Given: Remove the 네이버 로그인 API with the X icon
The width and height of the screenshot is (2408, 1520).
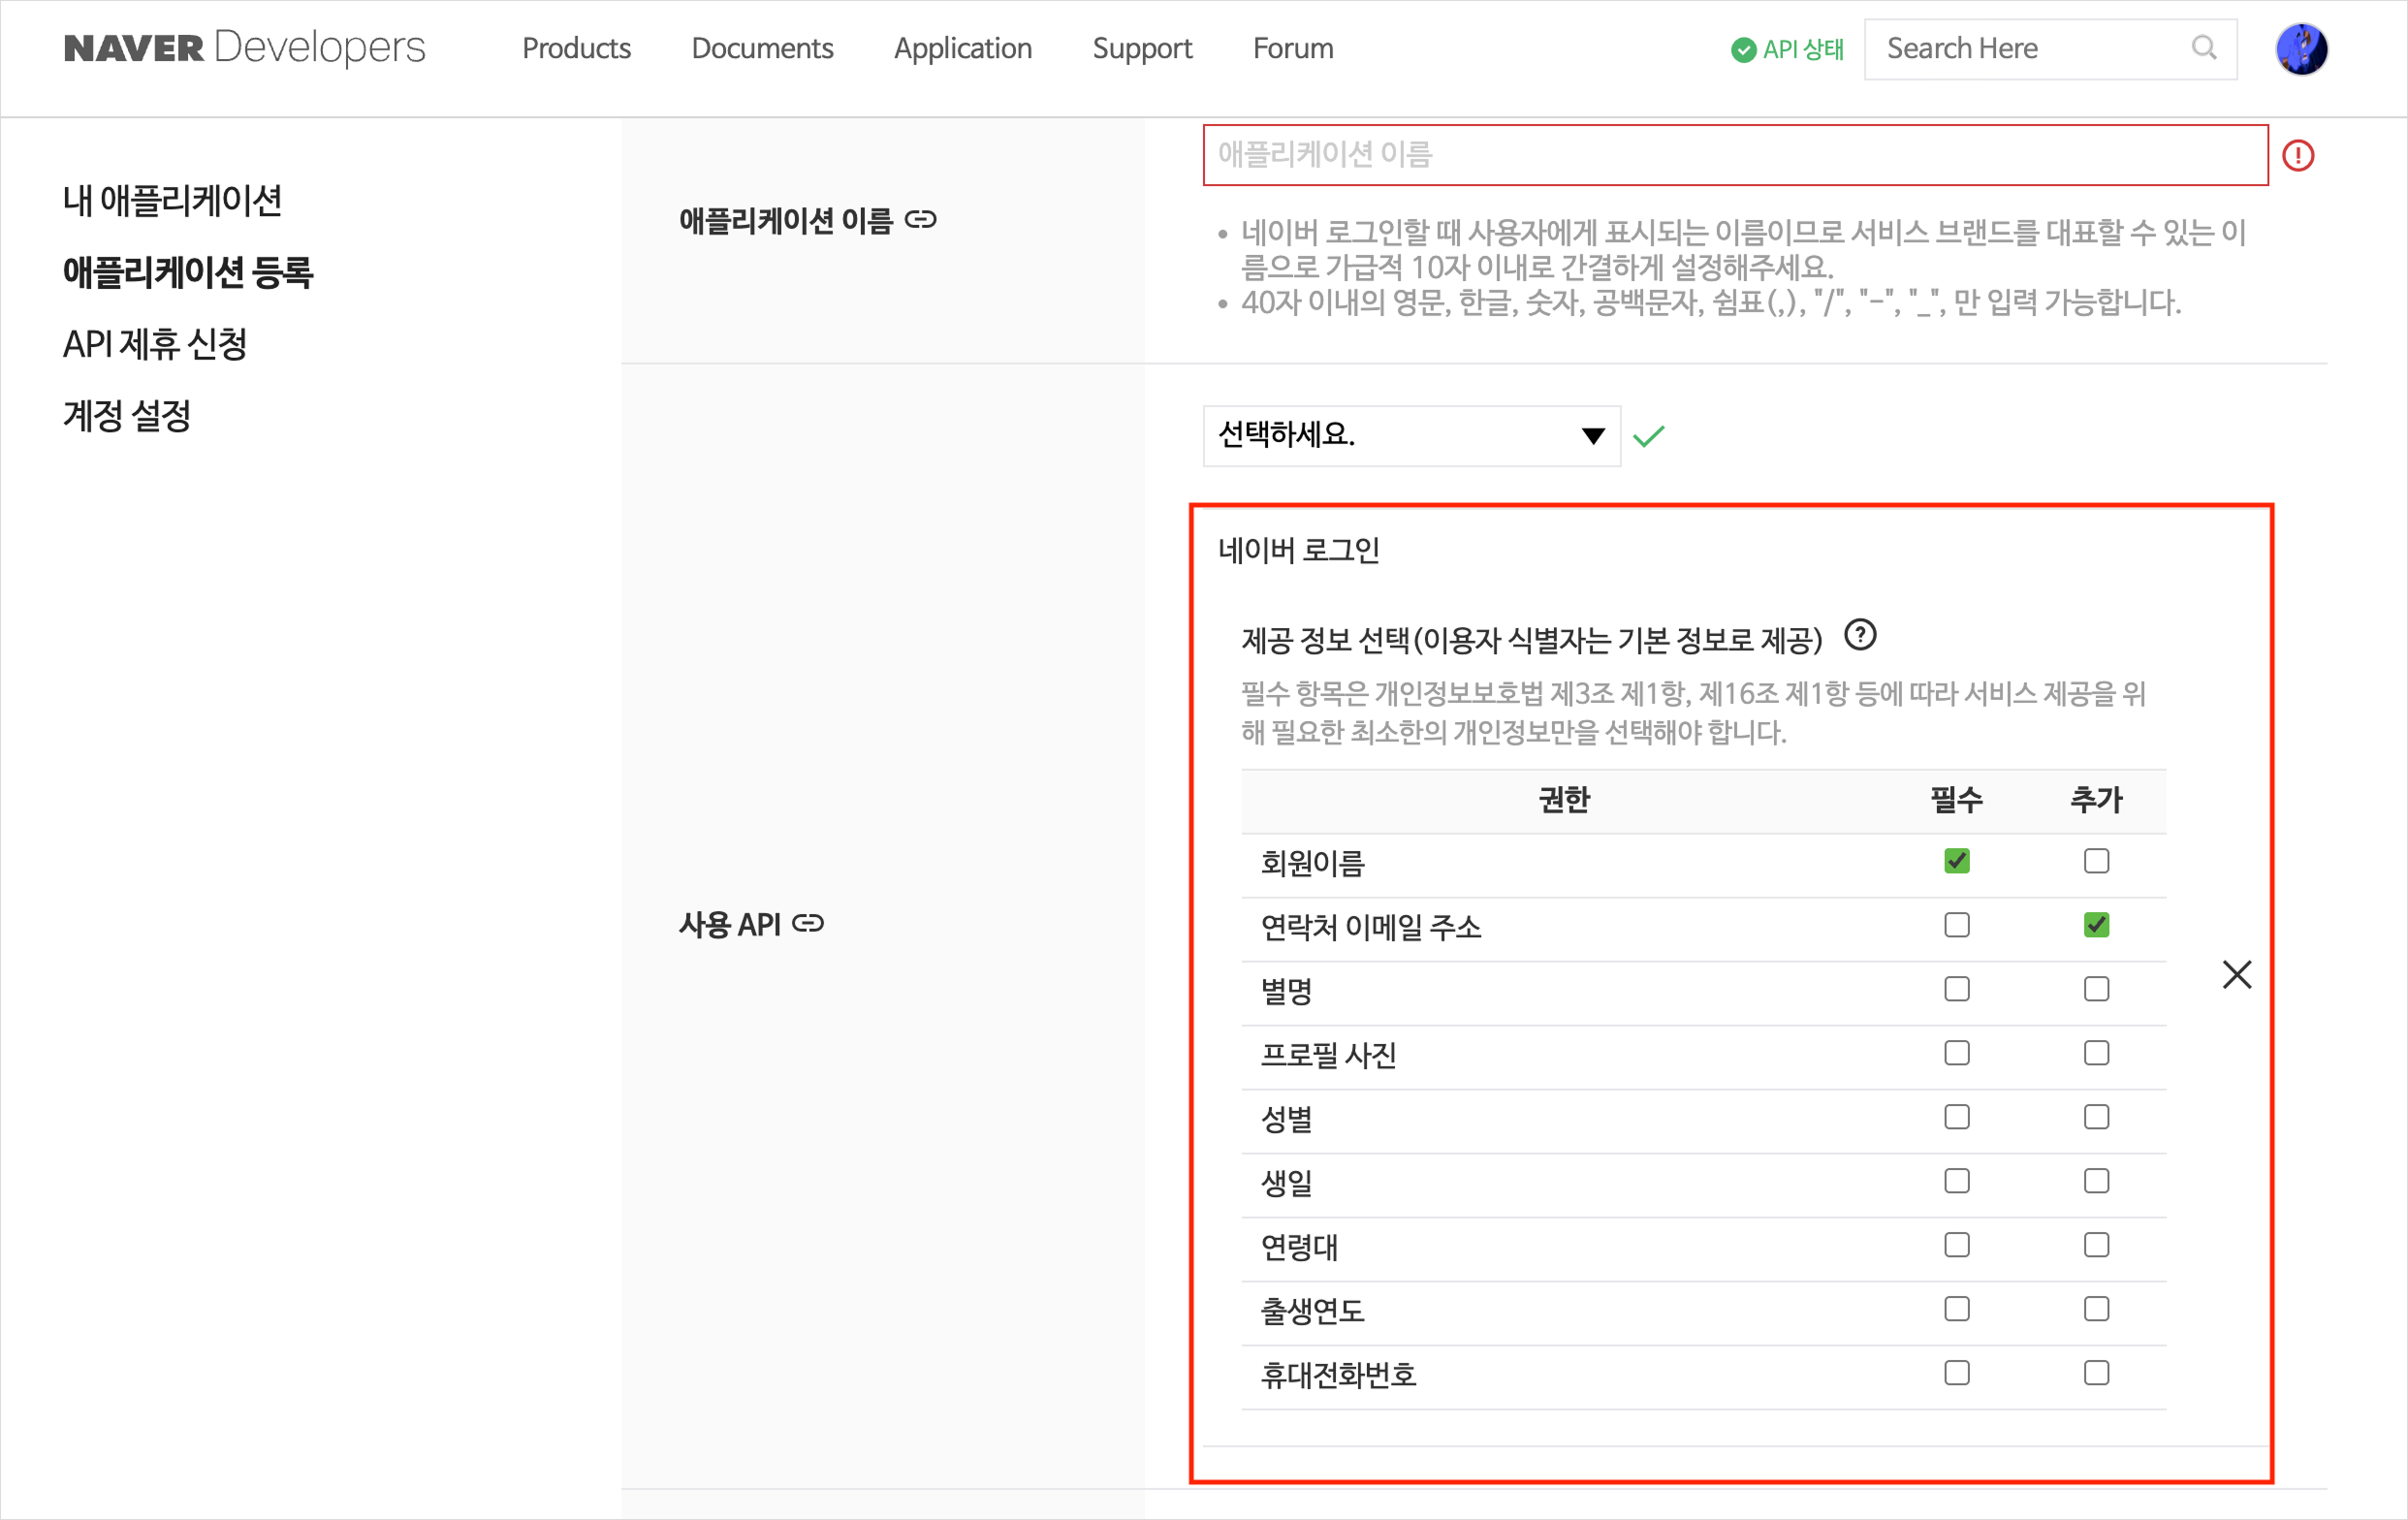Looking at the screenshot, I should (x=2237, y=974).
